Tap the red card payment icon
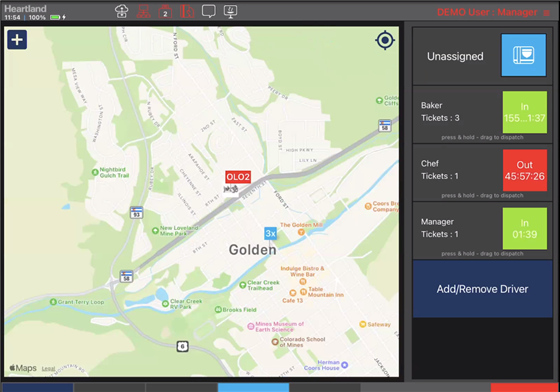 pyautogui.click(x=187, y=11)
